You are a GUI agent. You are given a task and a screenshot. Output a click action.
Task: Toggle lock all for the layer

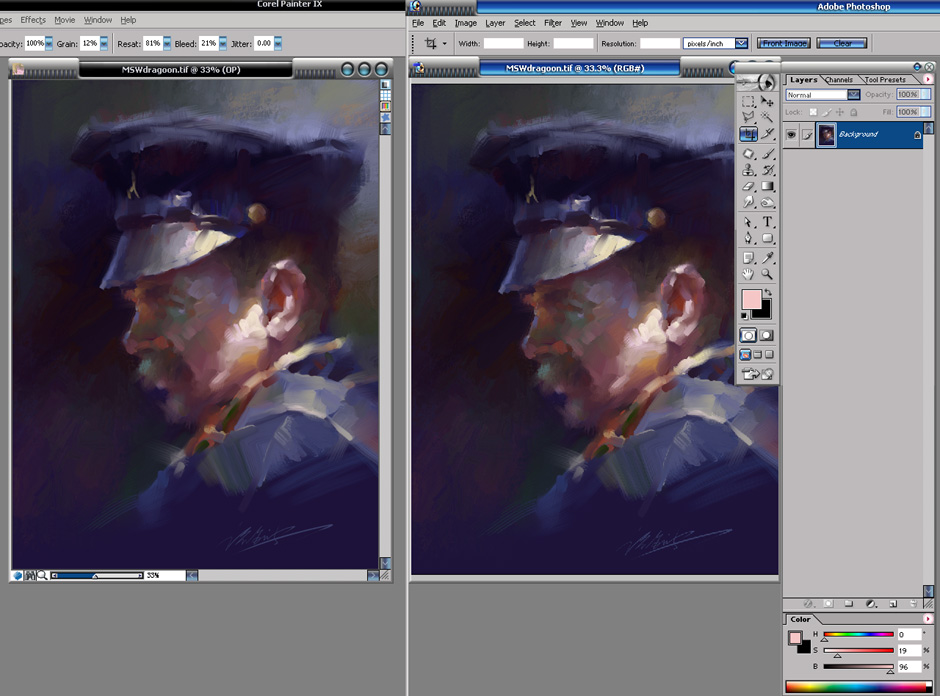coord(854,112)
